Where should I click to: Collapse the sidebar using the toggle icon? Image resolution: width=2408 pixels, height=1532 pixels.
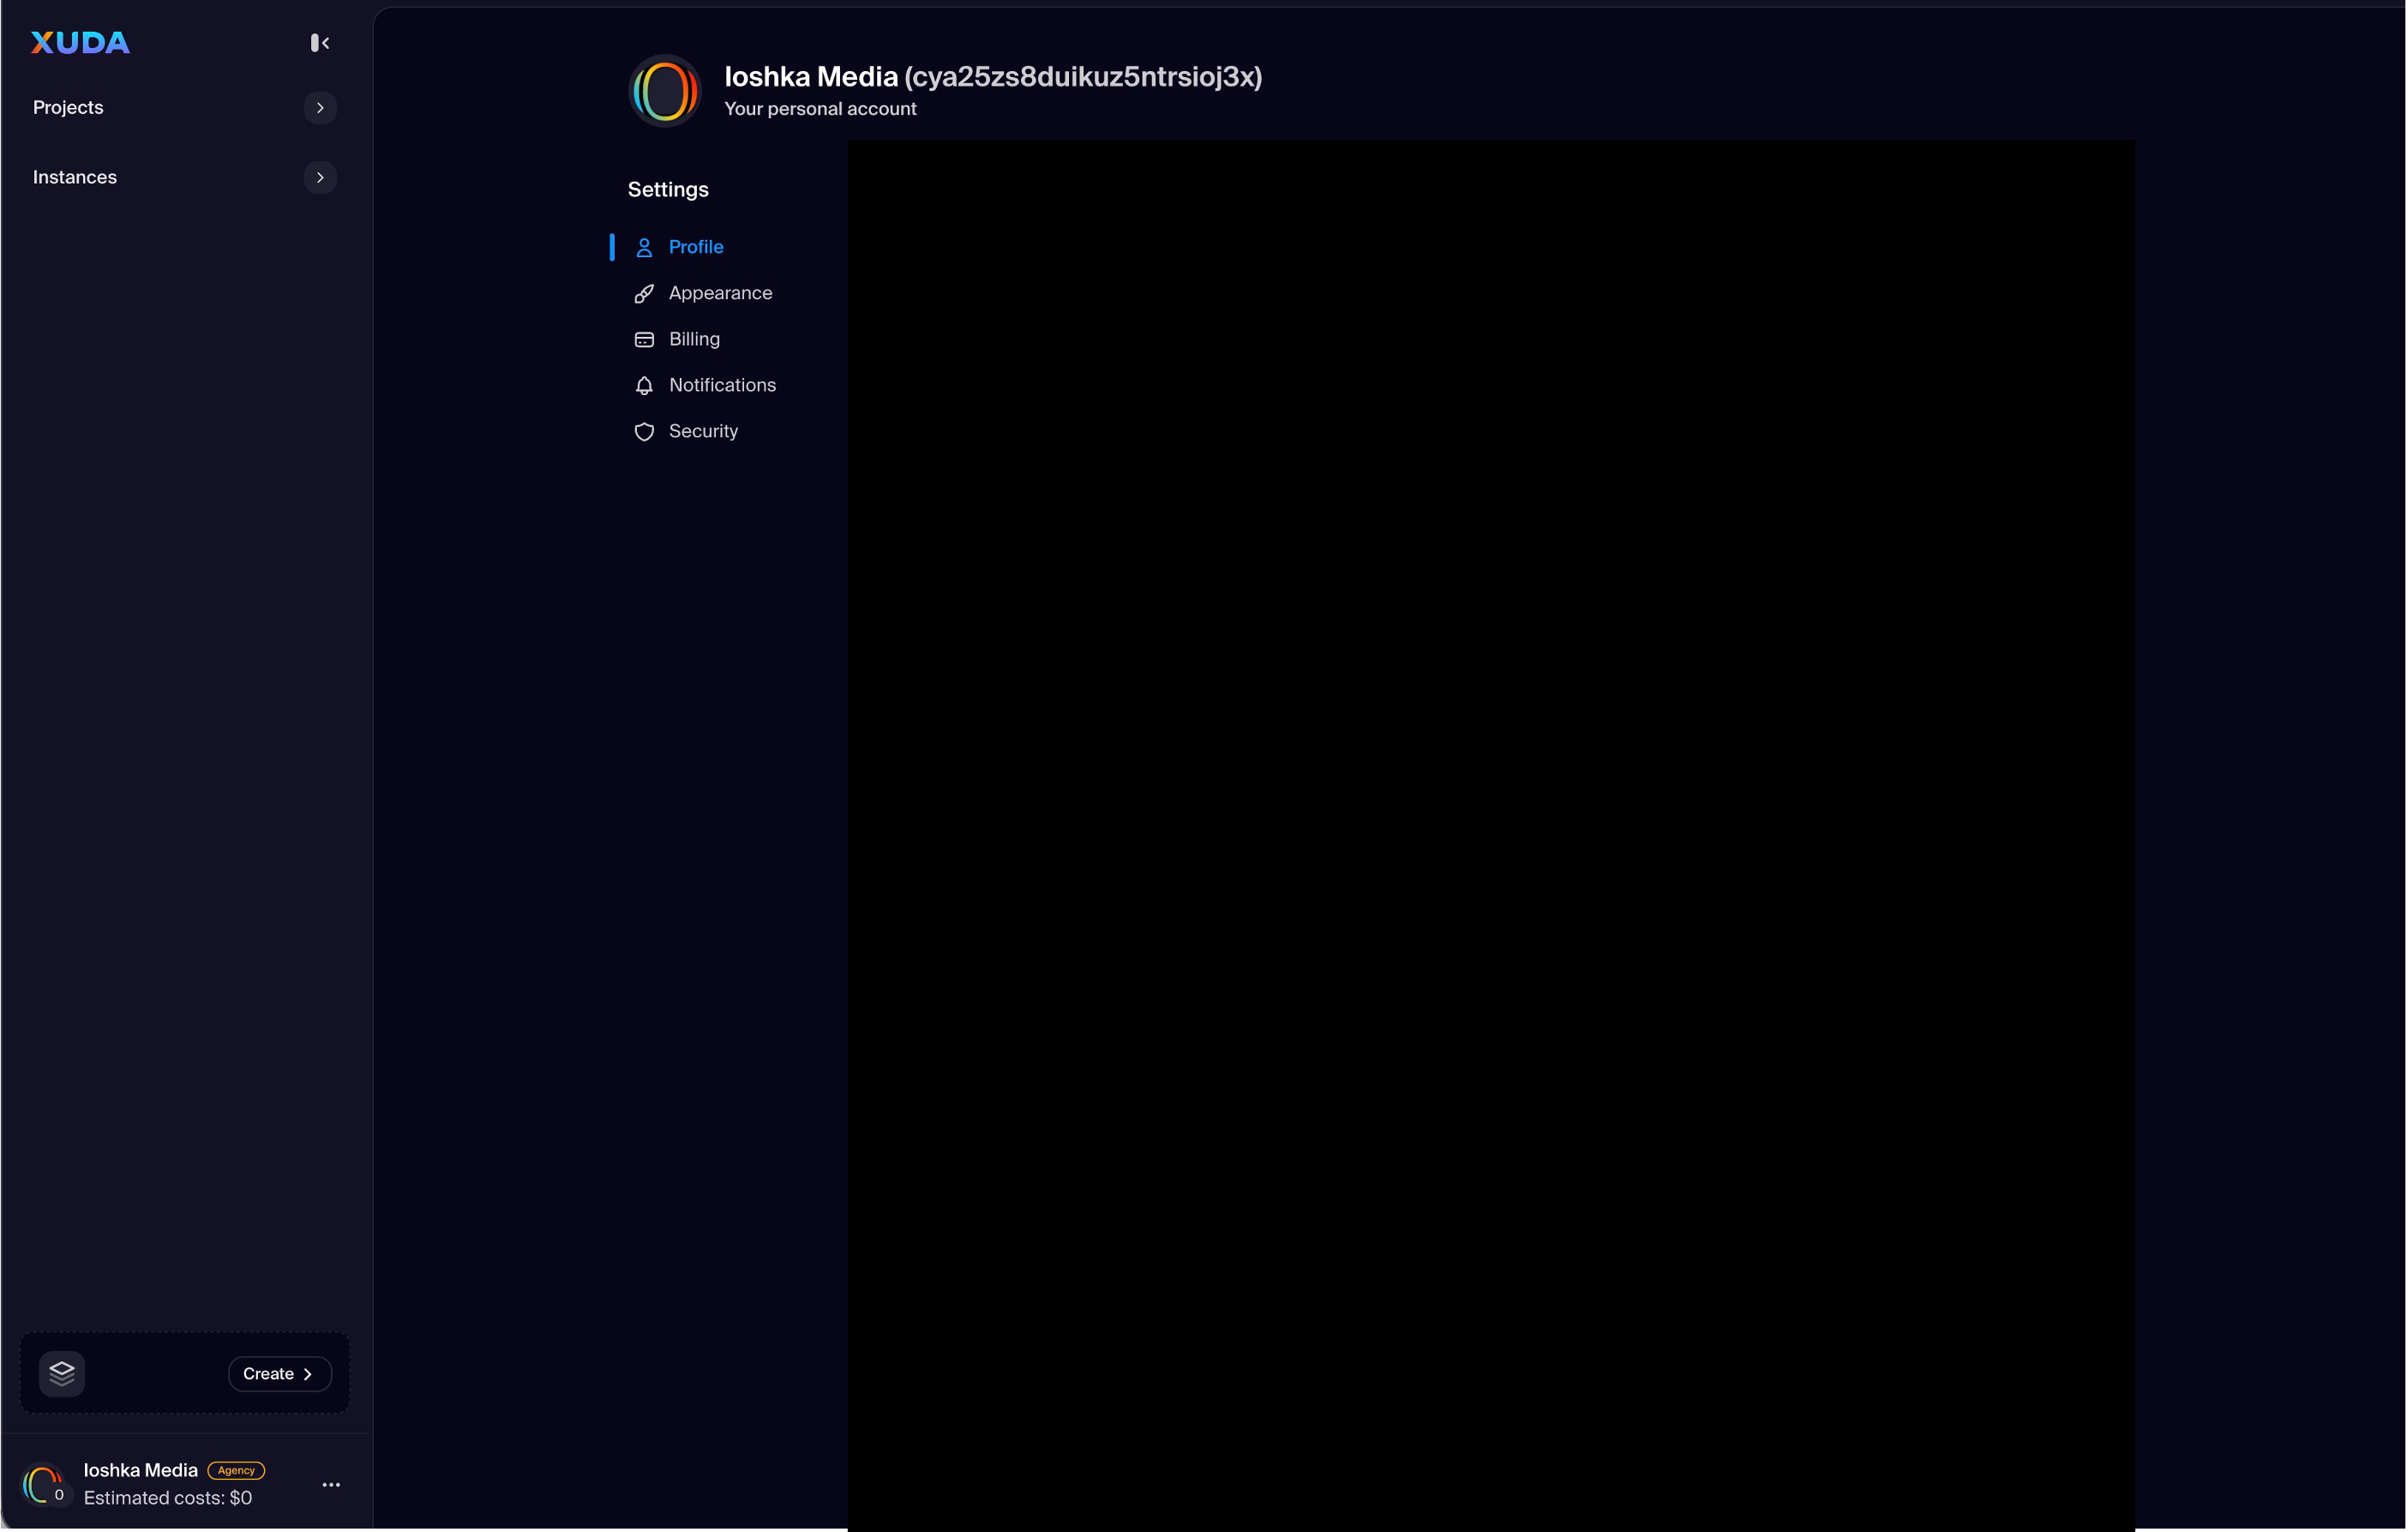[x=320, y=43]
